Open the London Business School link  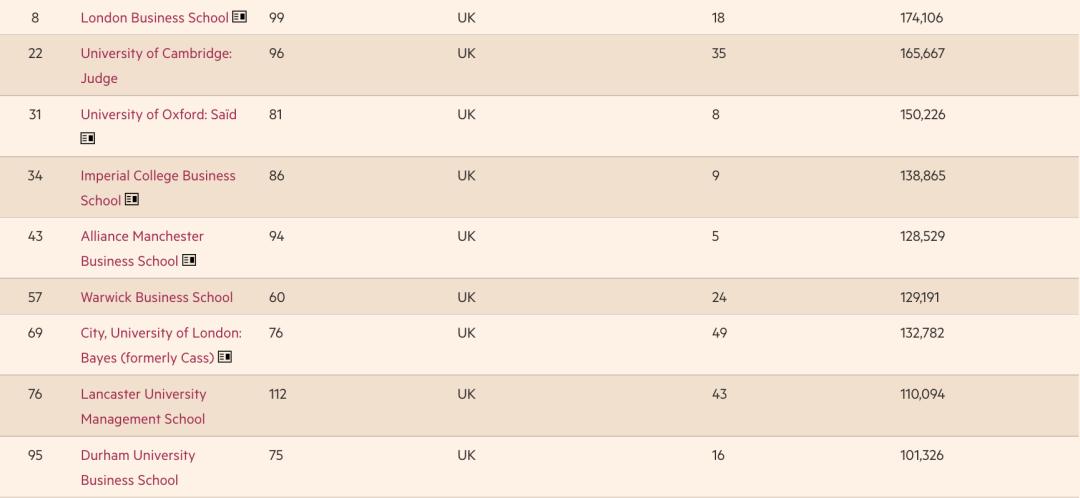(x=154, y=18)
